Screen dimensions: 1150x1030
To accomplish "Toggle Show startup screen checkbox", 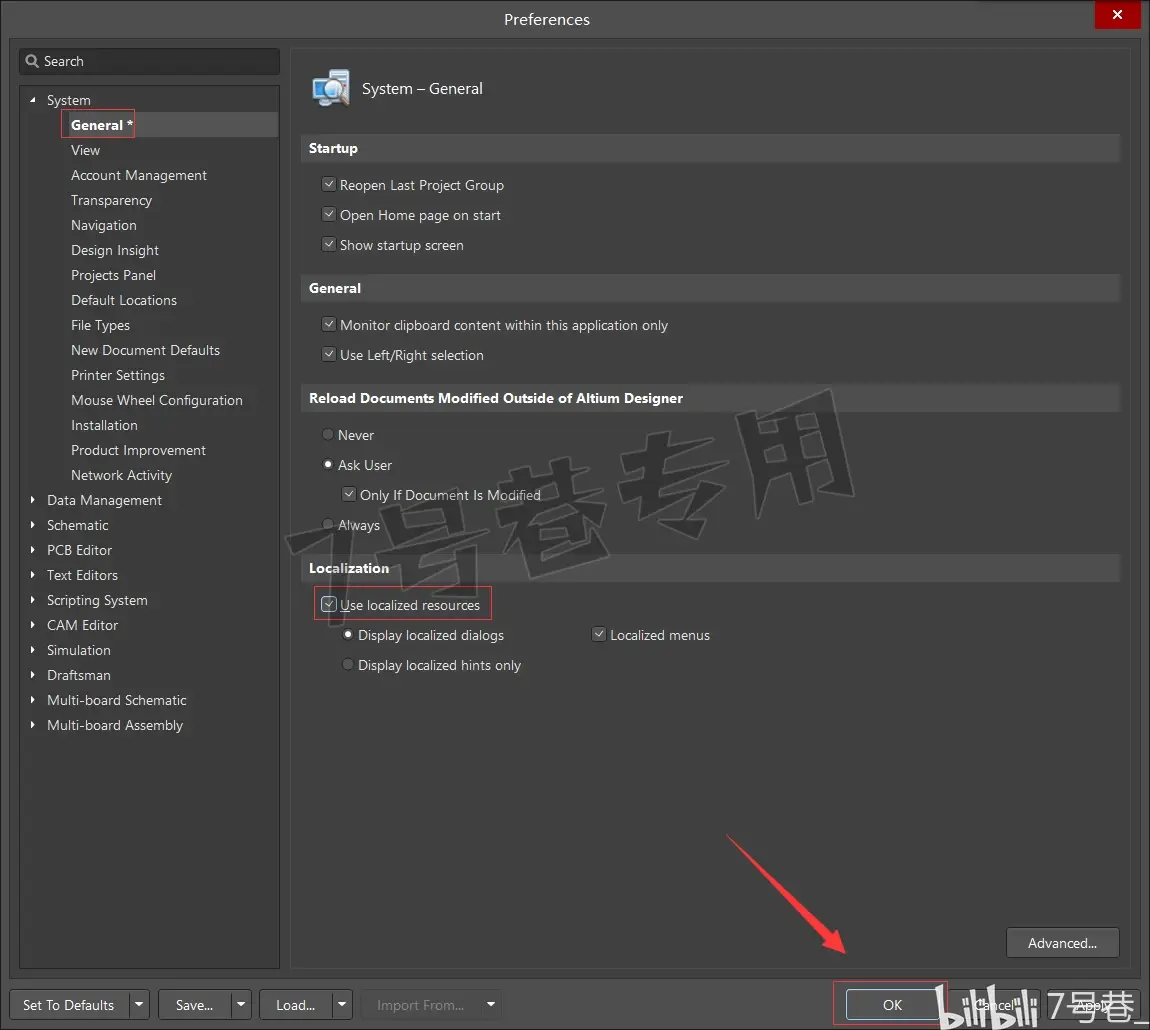I will point(329,245).
